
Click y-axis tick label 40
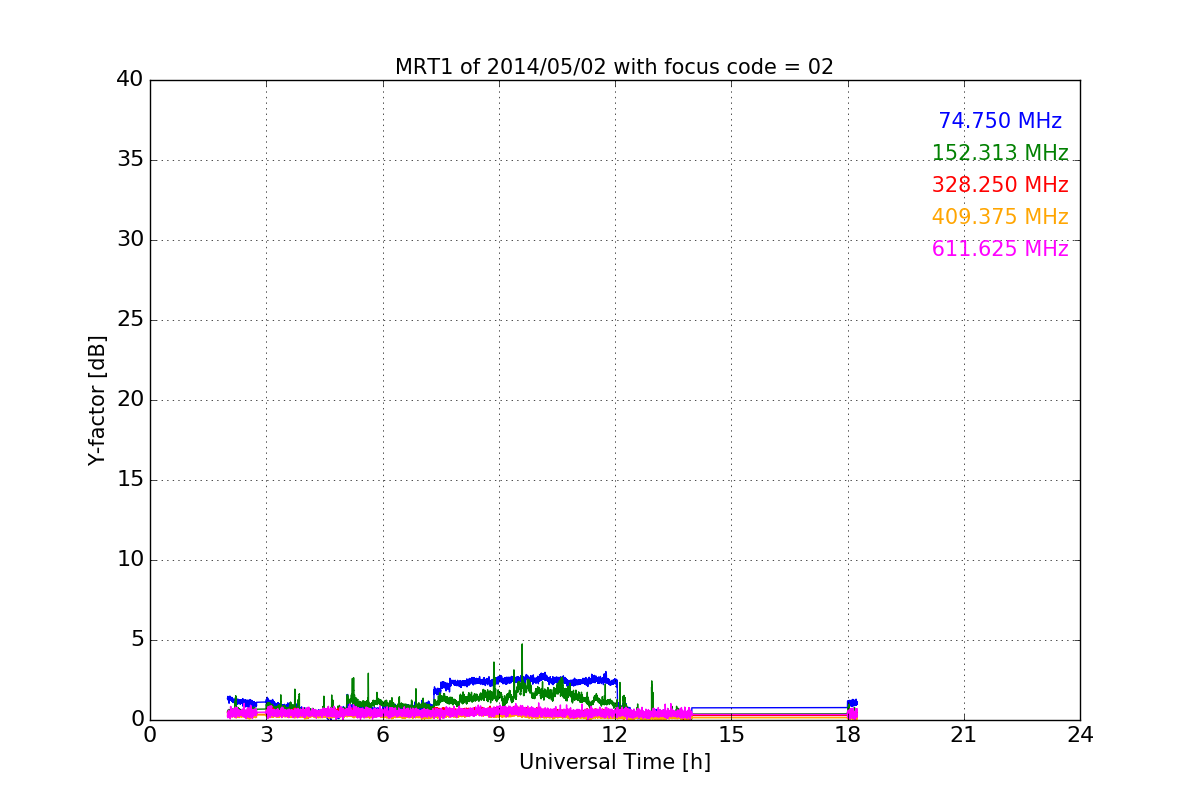(x=130, y=80)
